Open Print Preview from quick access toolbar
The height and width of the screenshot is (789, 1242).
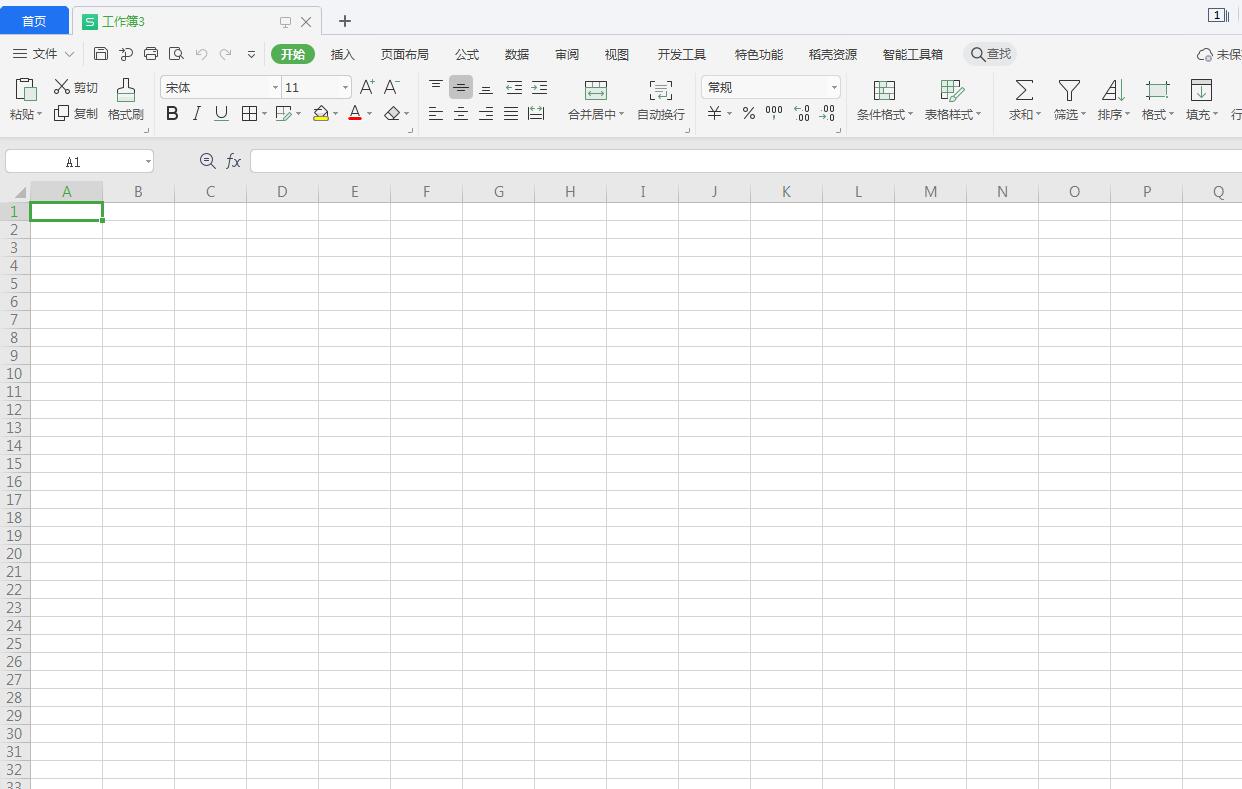coord(176,54)
